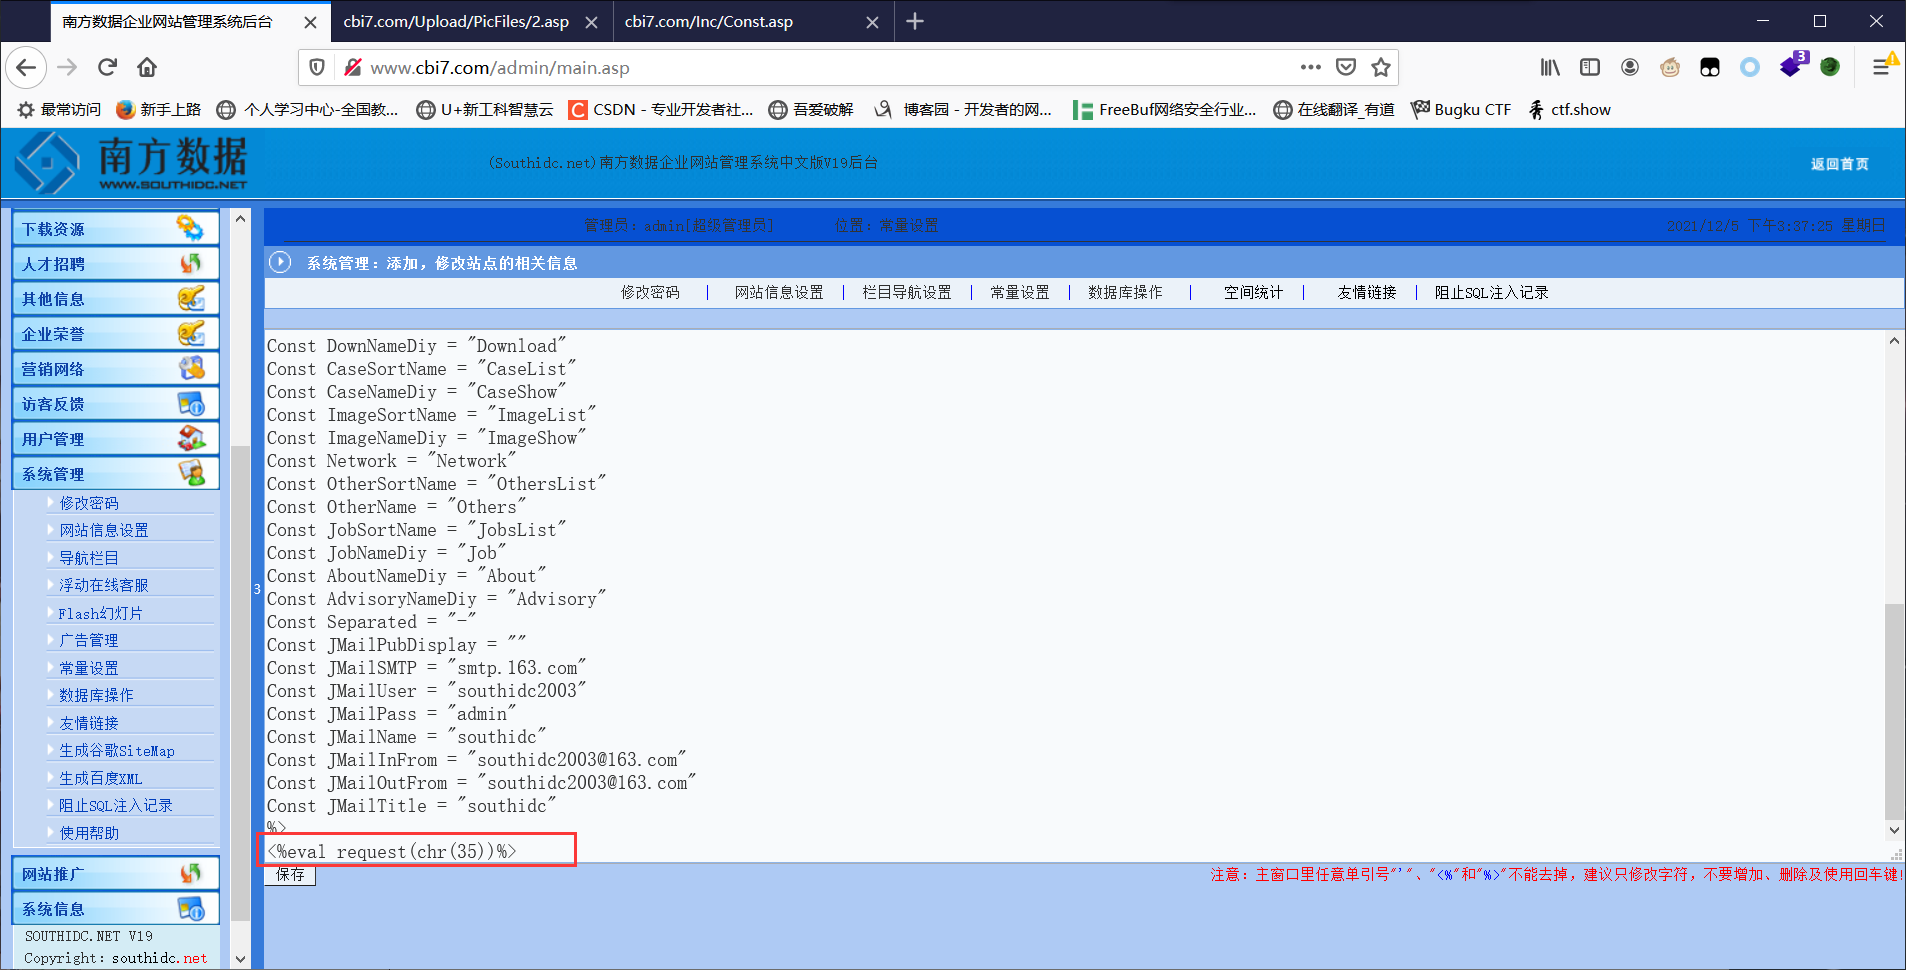The width and height of the screenshot is (1906, 970).
Task: Open new browser tab
Action: pyautogui.click(x=915, y=21)
